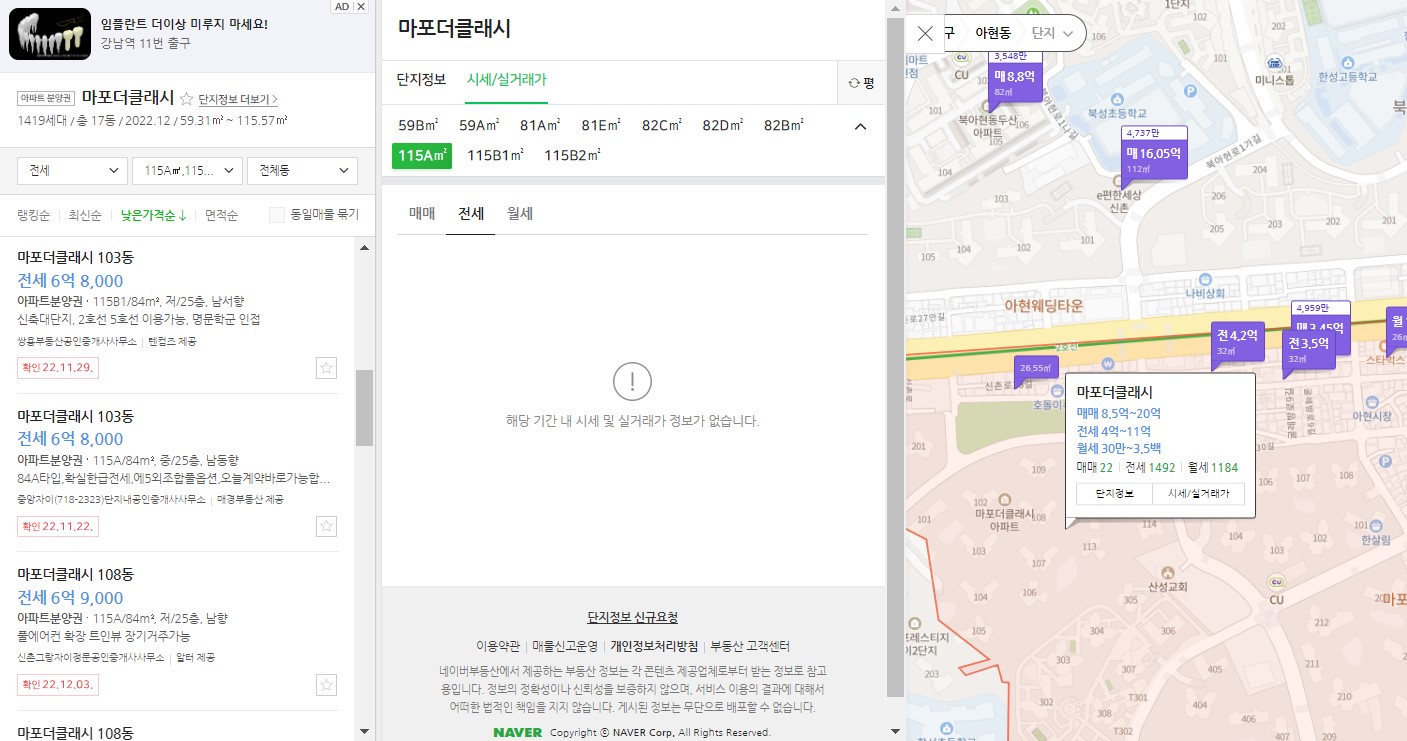The image size is (1407, 741).
Task: Click the listing list scrollbar up arrow
Action: [364, 246]
